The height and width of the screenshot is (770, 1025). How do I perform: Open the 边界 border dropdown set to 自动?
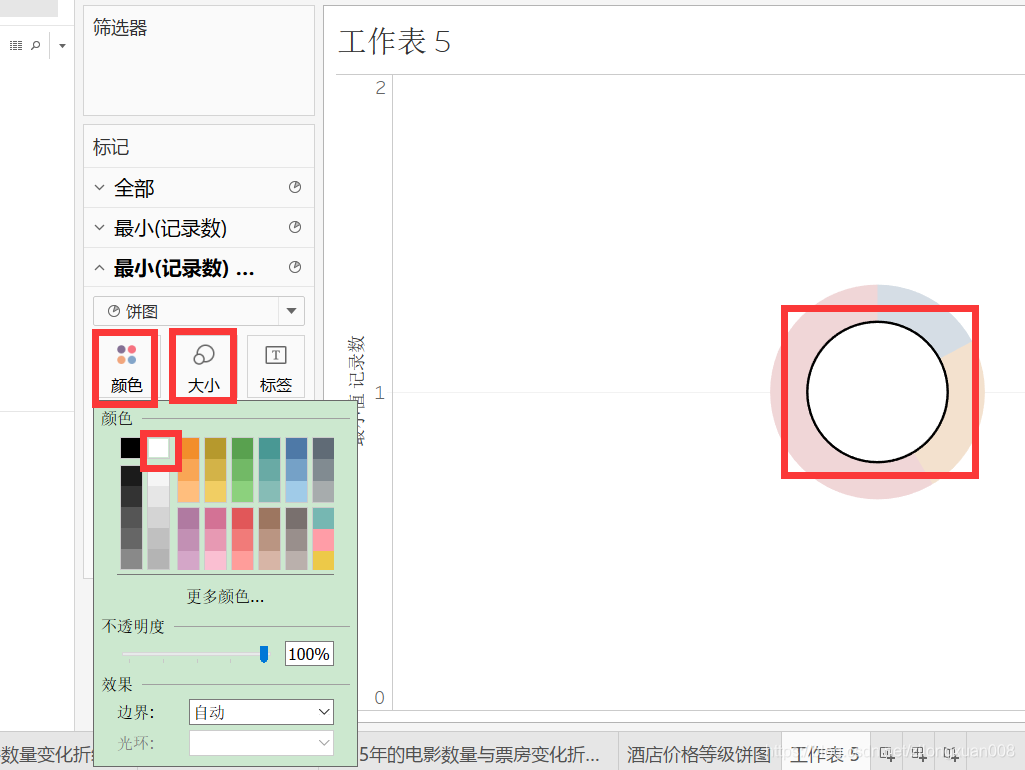click(261, 712)
